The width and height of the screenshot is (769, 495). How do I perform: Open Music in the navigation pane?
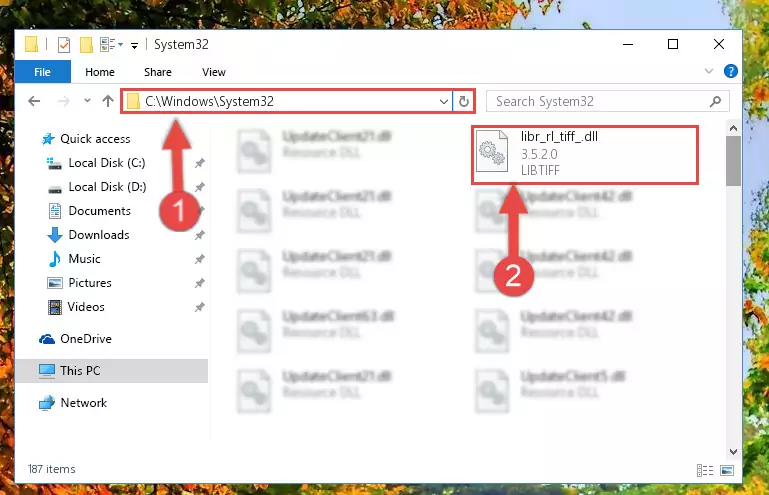click(84, 259)
